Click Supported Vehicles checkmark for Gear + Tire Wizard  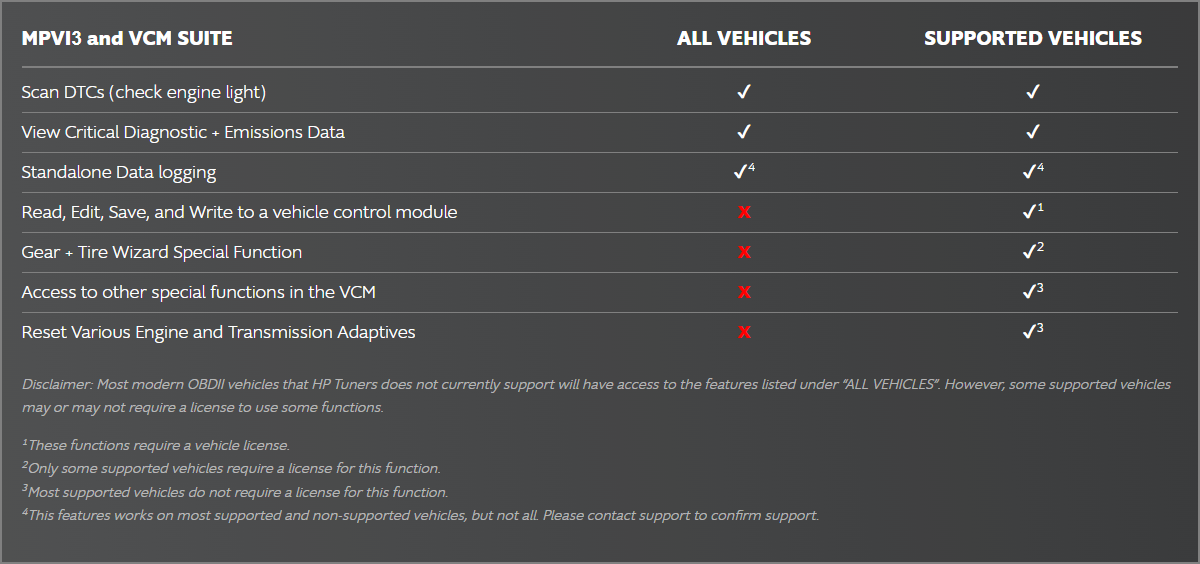point(1030,252)
